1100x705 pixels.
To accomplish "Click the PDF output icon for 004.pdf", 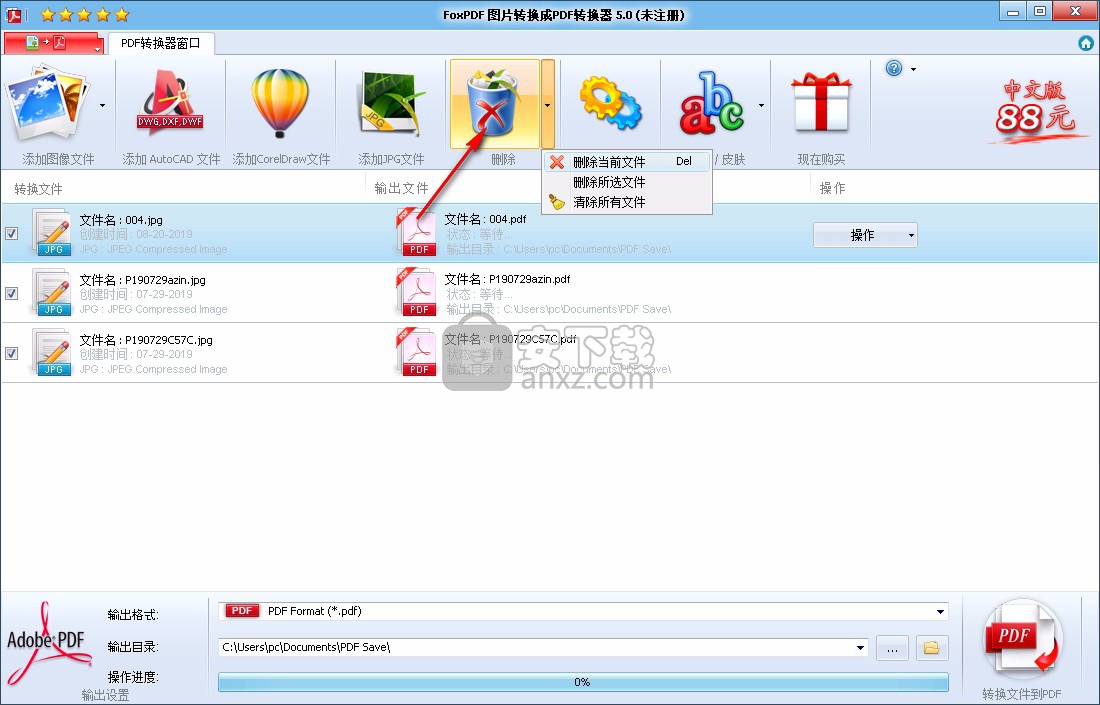I will (417, 232).
